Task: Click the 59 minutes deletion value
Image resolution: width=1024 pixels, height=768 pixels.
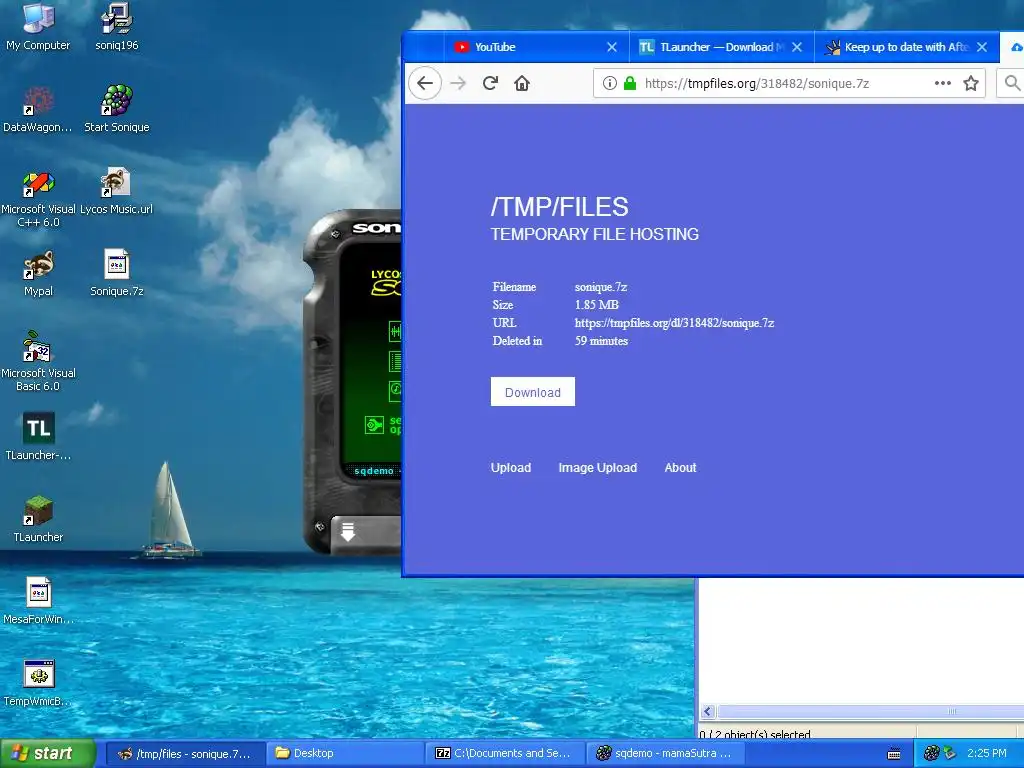Action: (x=601, y=341)
